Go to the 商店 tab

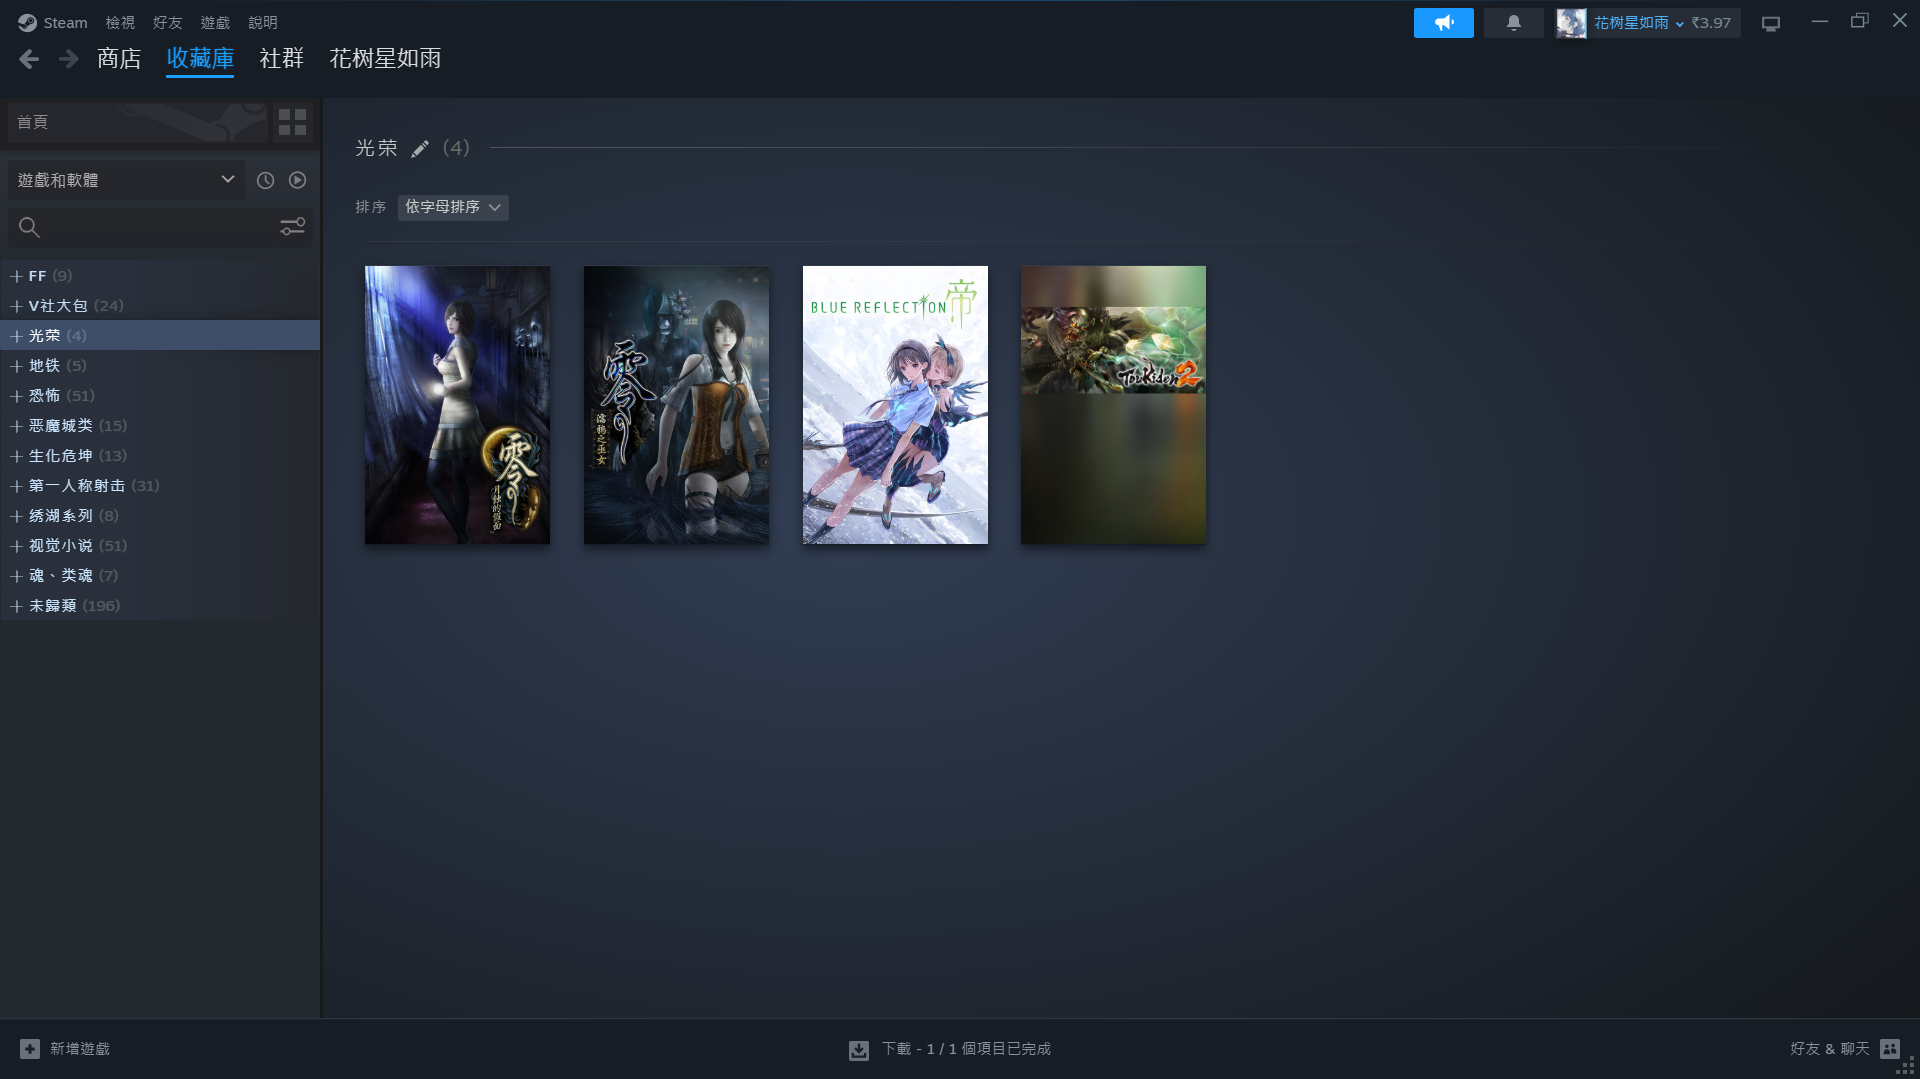119,59
